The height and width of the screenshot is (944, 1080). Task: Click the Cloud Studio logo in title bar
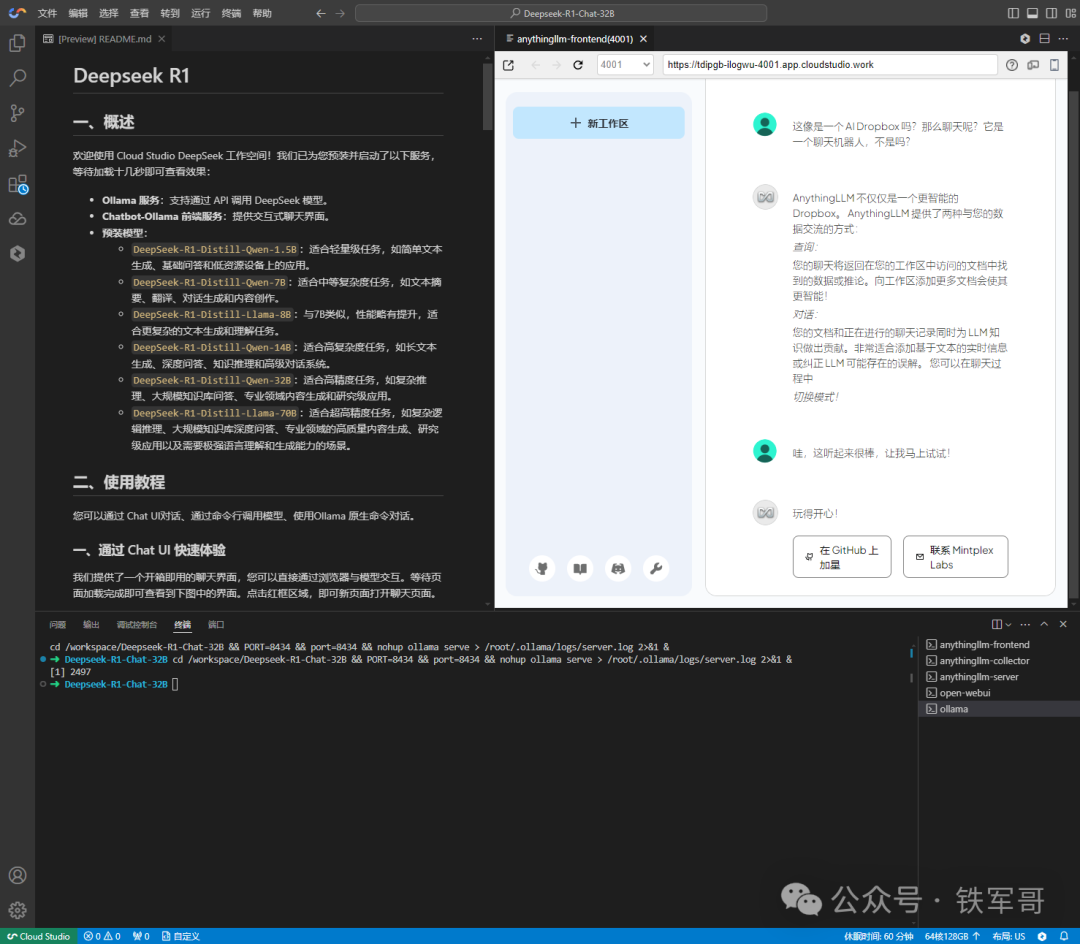[17, 13]
